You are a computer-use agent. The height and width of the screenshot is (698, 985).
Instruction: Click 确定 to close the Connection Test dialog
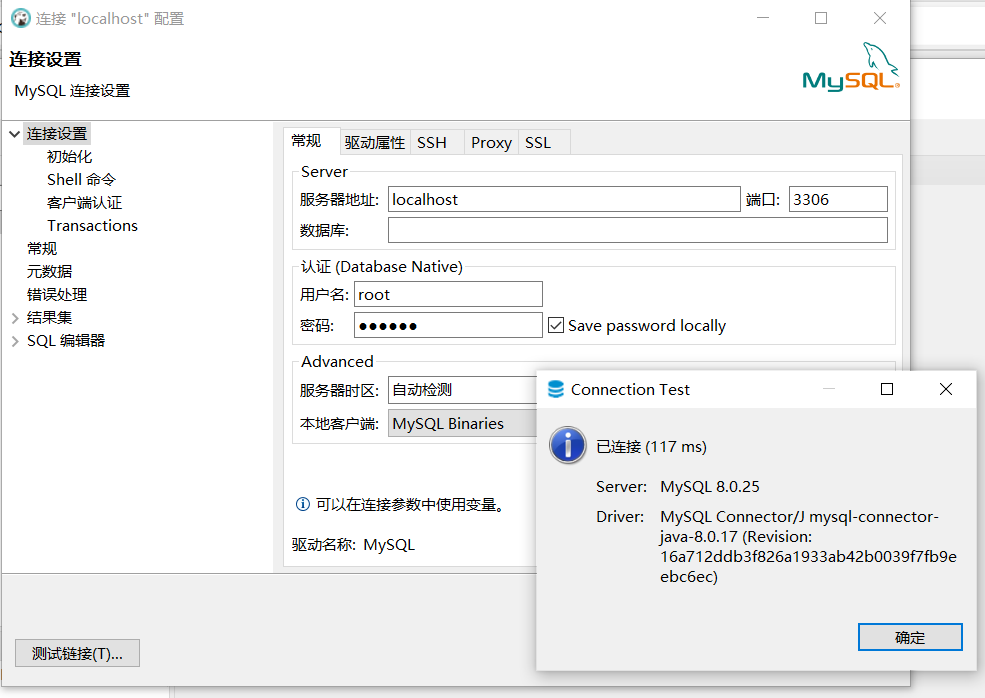(909, 637)
